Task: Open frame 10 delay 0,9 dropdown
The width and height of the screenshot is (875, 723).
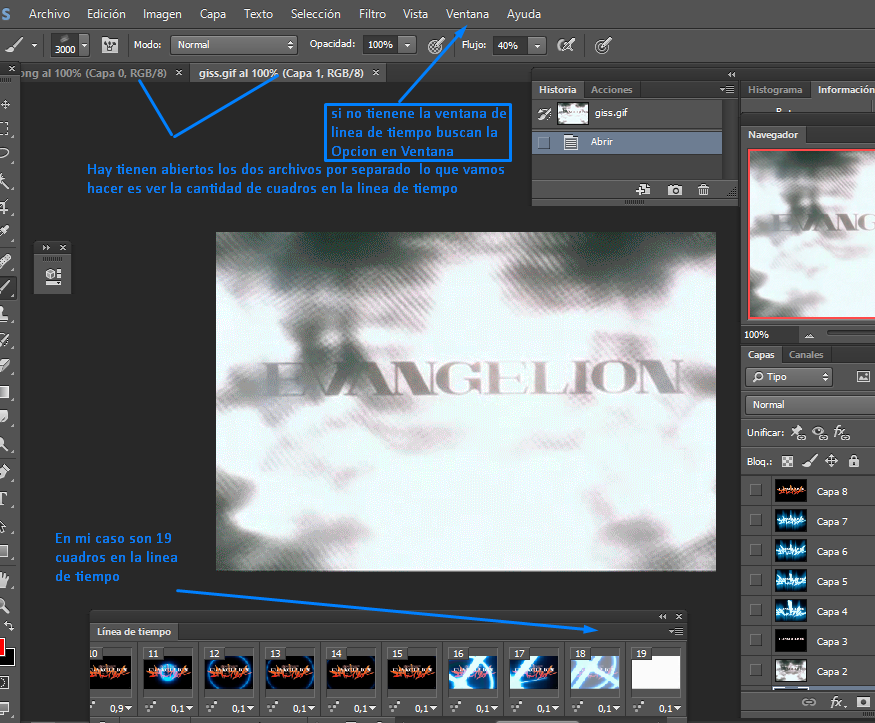Action: pyautogui.click(x=121, y=708)
